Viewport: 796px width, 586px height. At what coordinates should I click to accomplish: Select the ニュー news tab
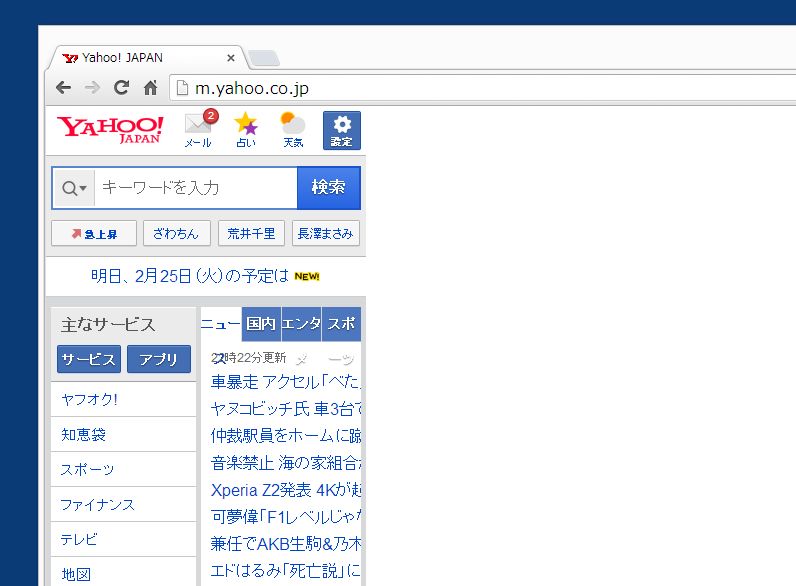[221, 324]
